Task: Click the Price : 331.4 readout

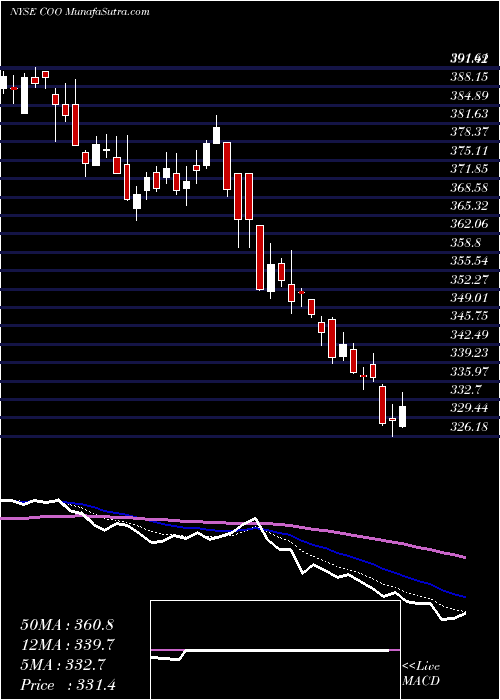Action: coord(67,685)
